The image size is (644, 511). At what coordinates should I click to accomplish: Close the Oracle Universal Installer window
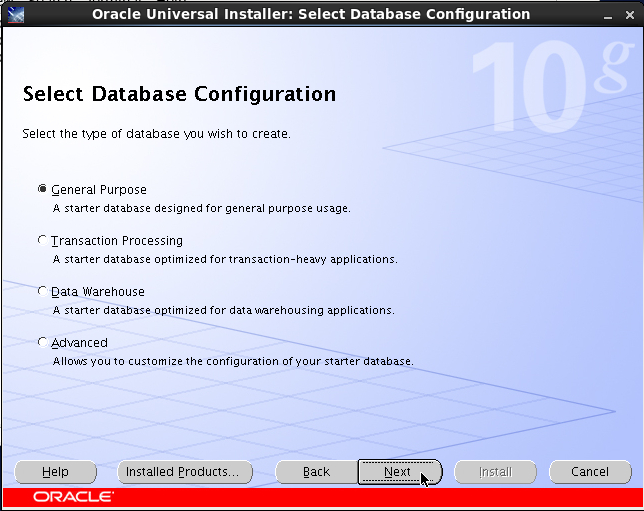630,15
